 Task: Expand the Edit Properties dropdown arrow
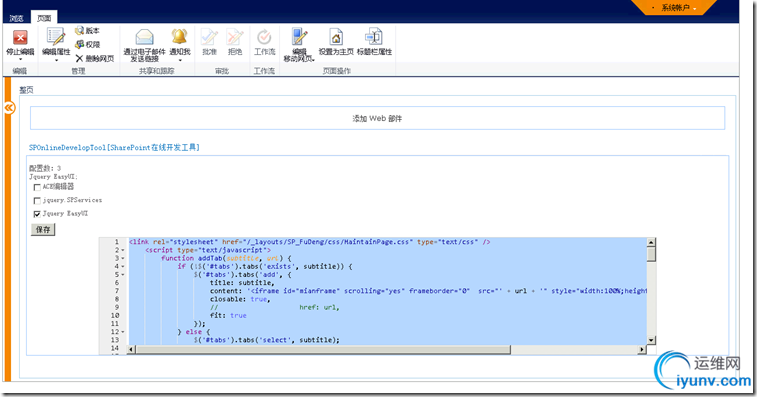[56, 60]
